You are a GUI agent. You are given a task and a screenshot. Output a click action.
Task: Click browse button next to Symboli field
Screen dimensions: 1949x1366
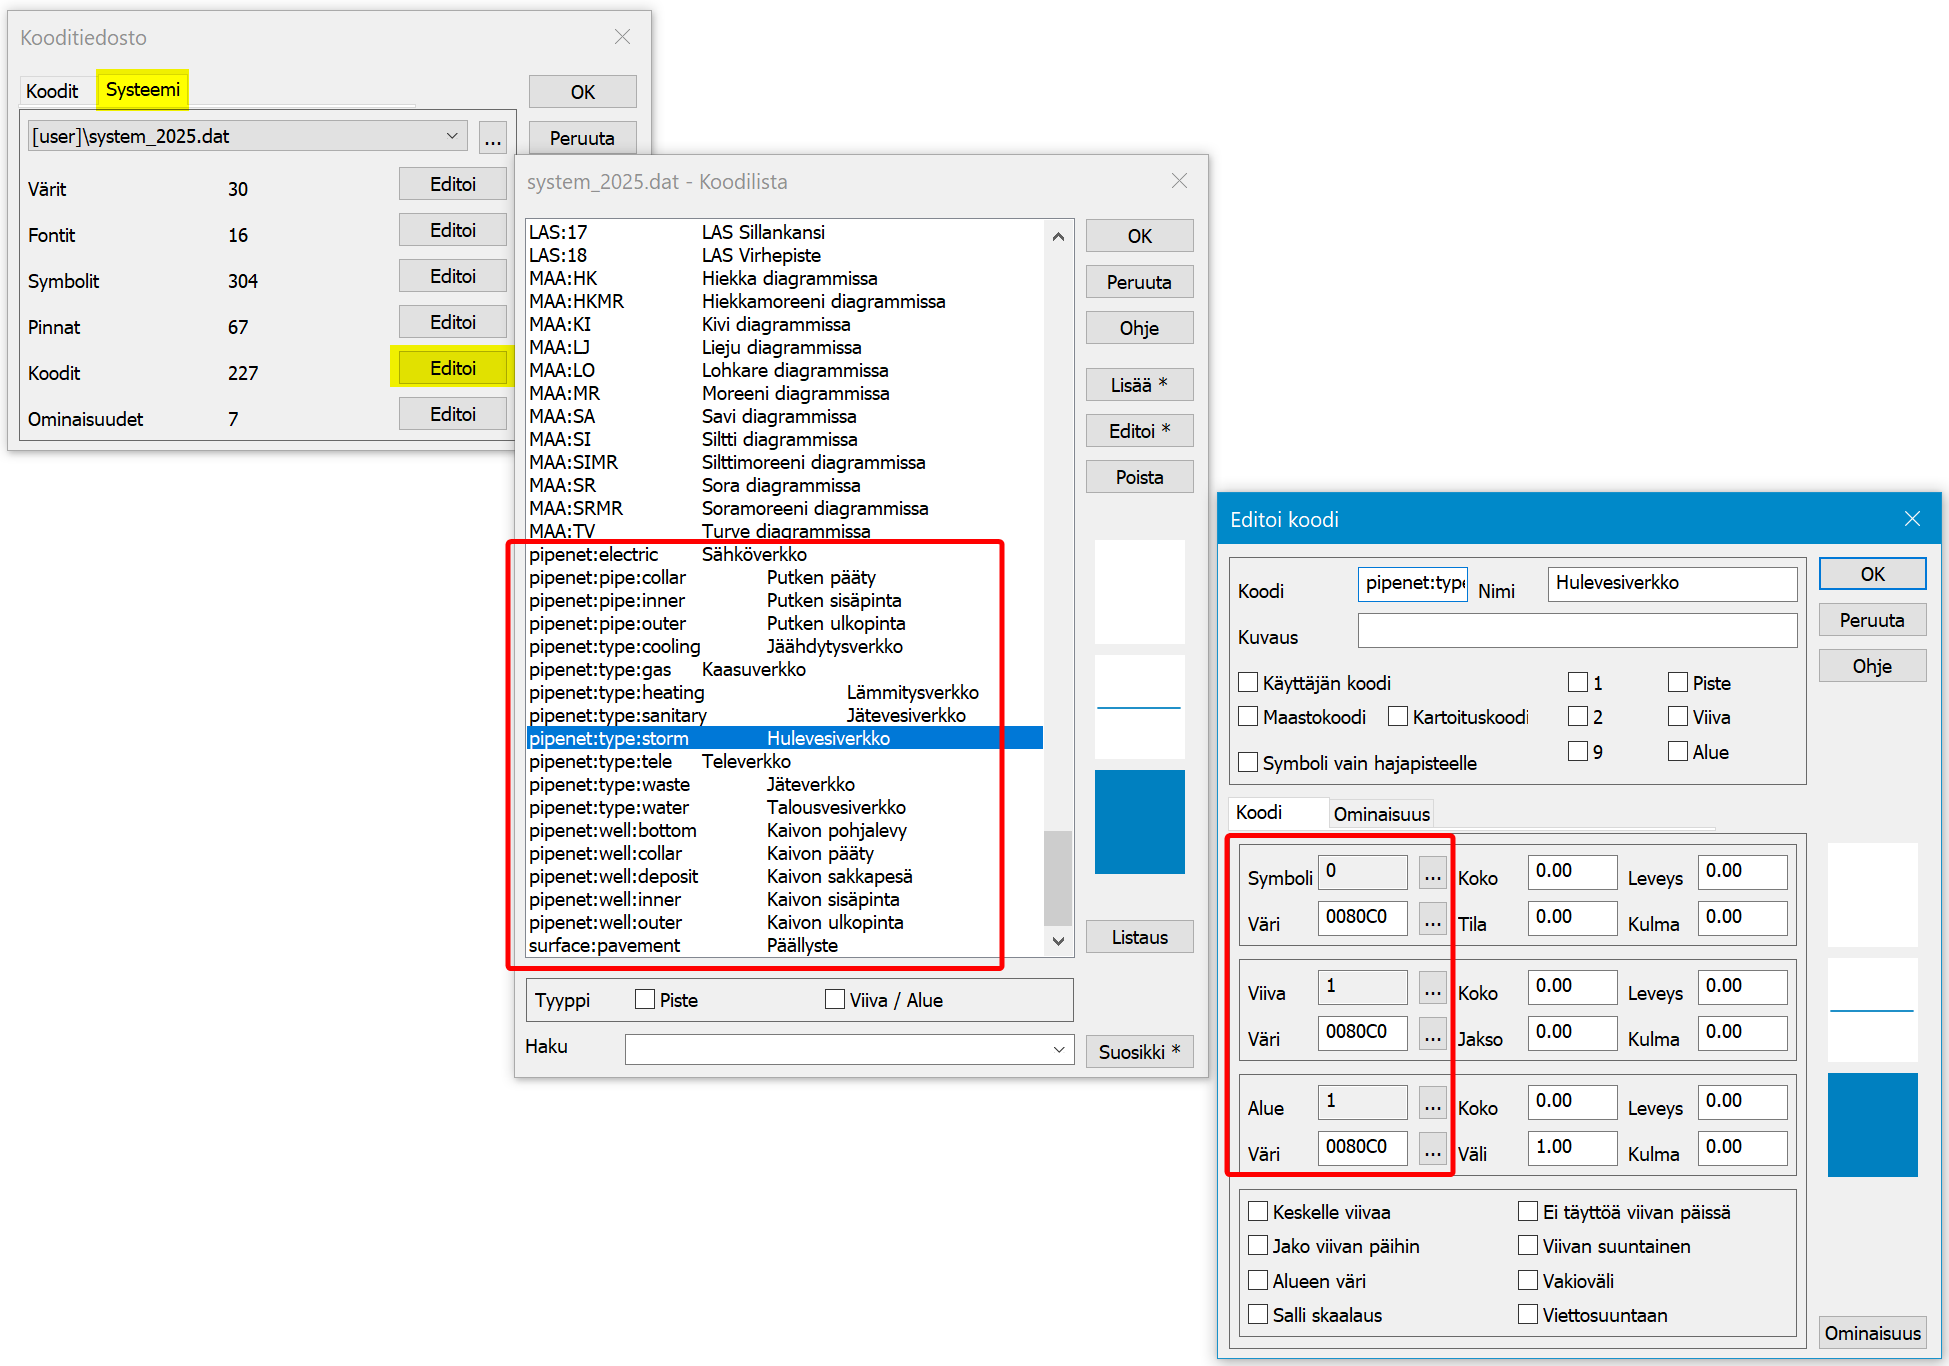click(x=1432, y=874)
